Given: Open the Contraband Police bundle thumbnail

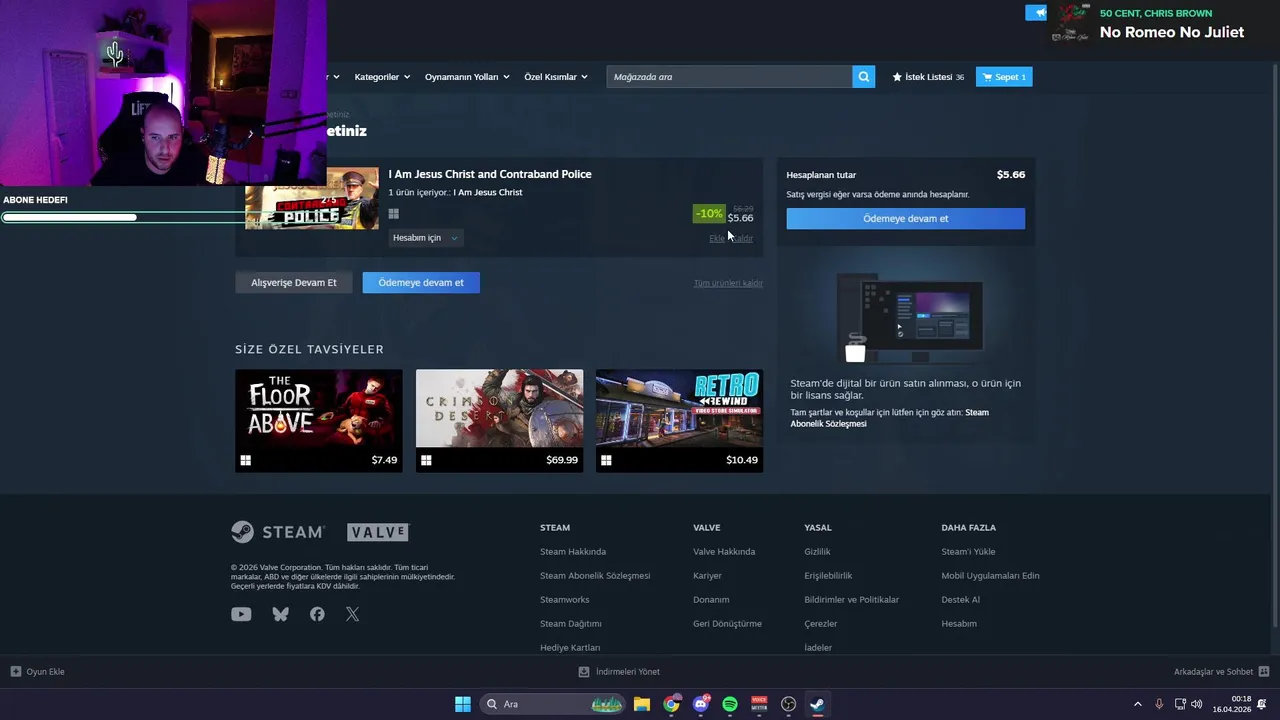Looking at the screenshot, I should pyautogui.click(x=312, y=198).
